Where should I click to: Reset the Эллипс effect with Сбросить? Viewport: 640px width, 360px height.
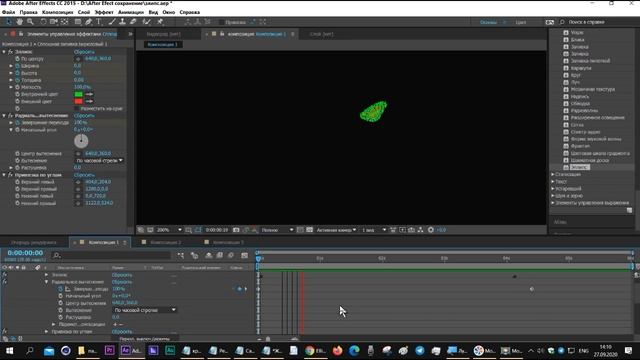(x=84, y=52)
